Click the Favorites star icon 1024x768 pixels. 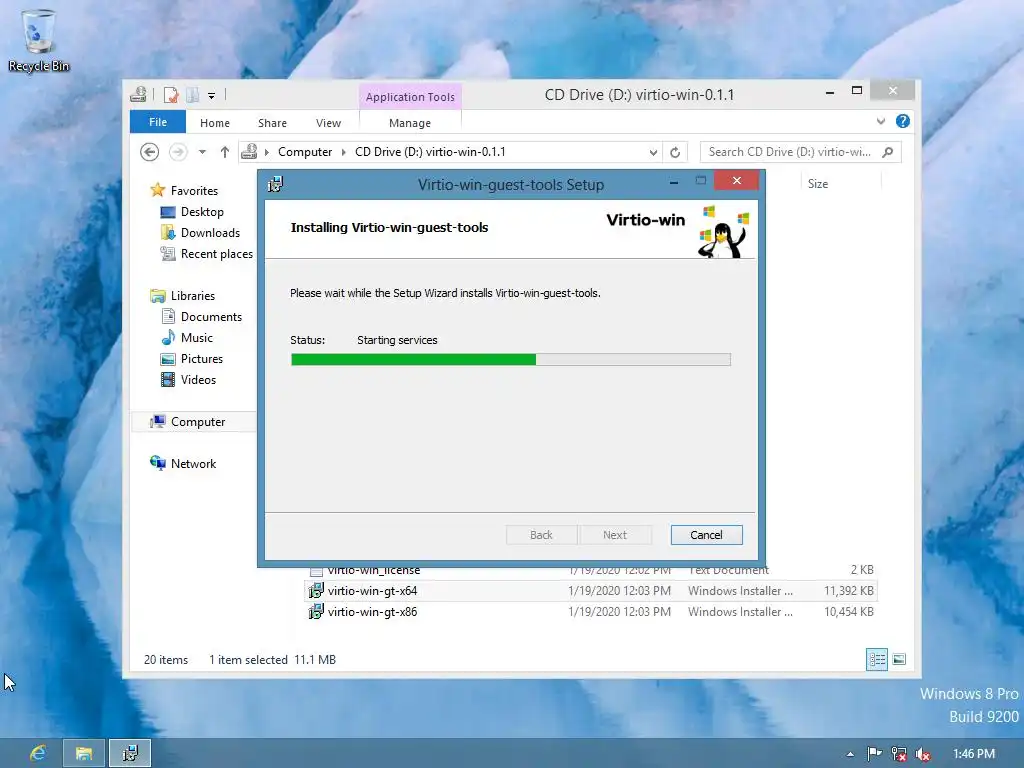(x=157, y=190)
